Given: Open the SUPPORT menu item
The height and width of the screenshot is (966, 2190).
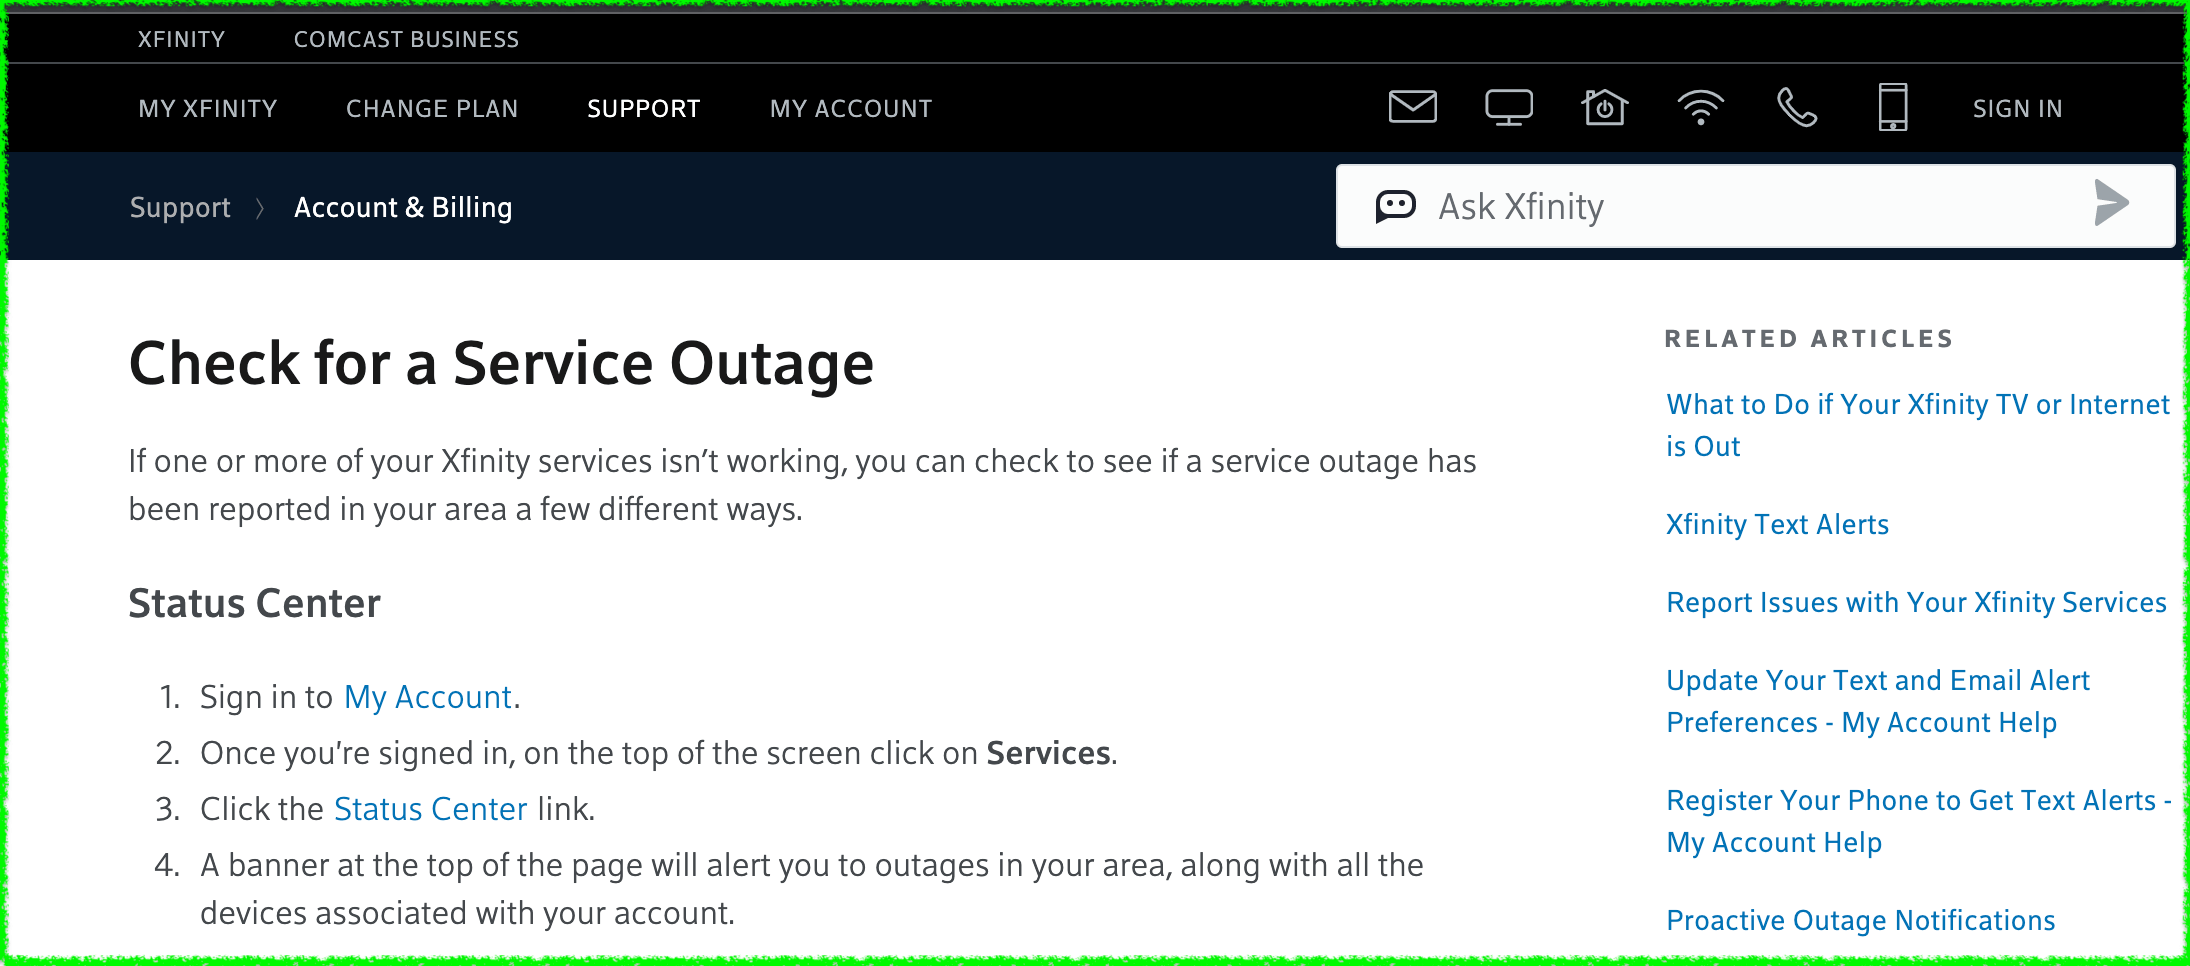Looking at the screenshot, I should pyautogui.click(x=644, y=108).
